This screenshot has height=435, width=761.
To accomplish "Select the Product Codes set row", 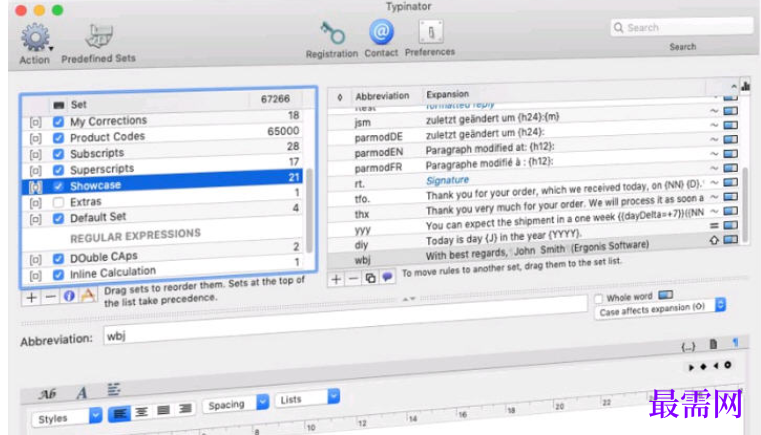I will (x=163, y=136).
